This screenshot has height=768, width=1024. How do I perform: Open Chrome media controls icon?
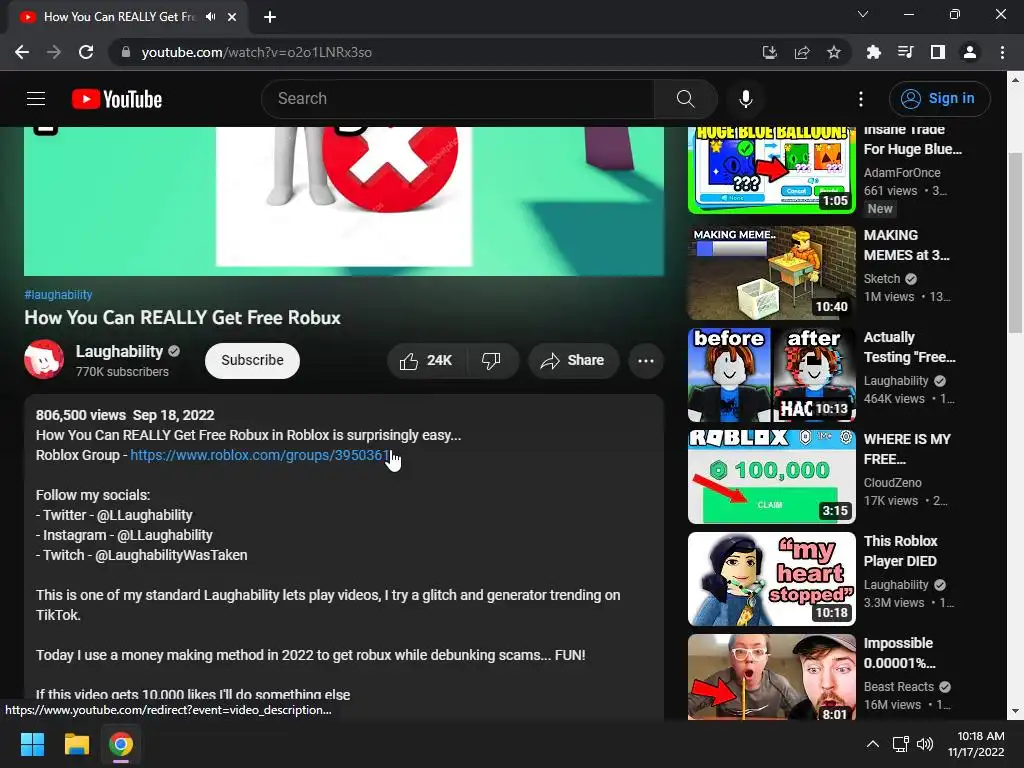[906, 52]
